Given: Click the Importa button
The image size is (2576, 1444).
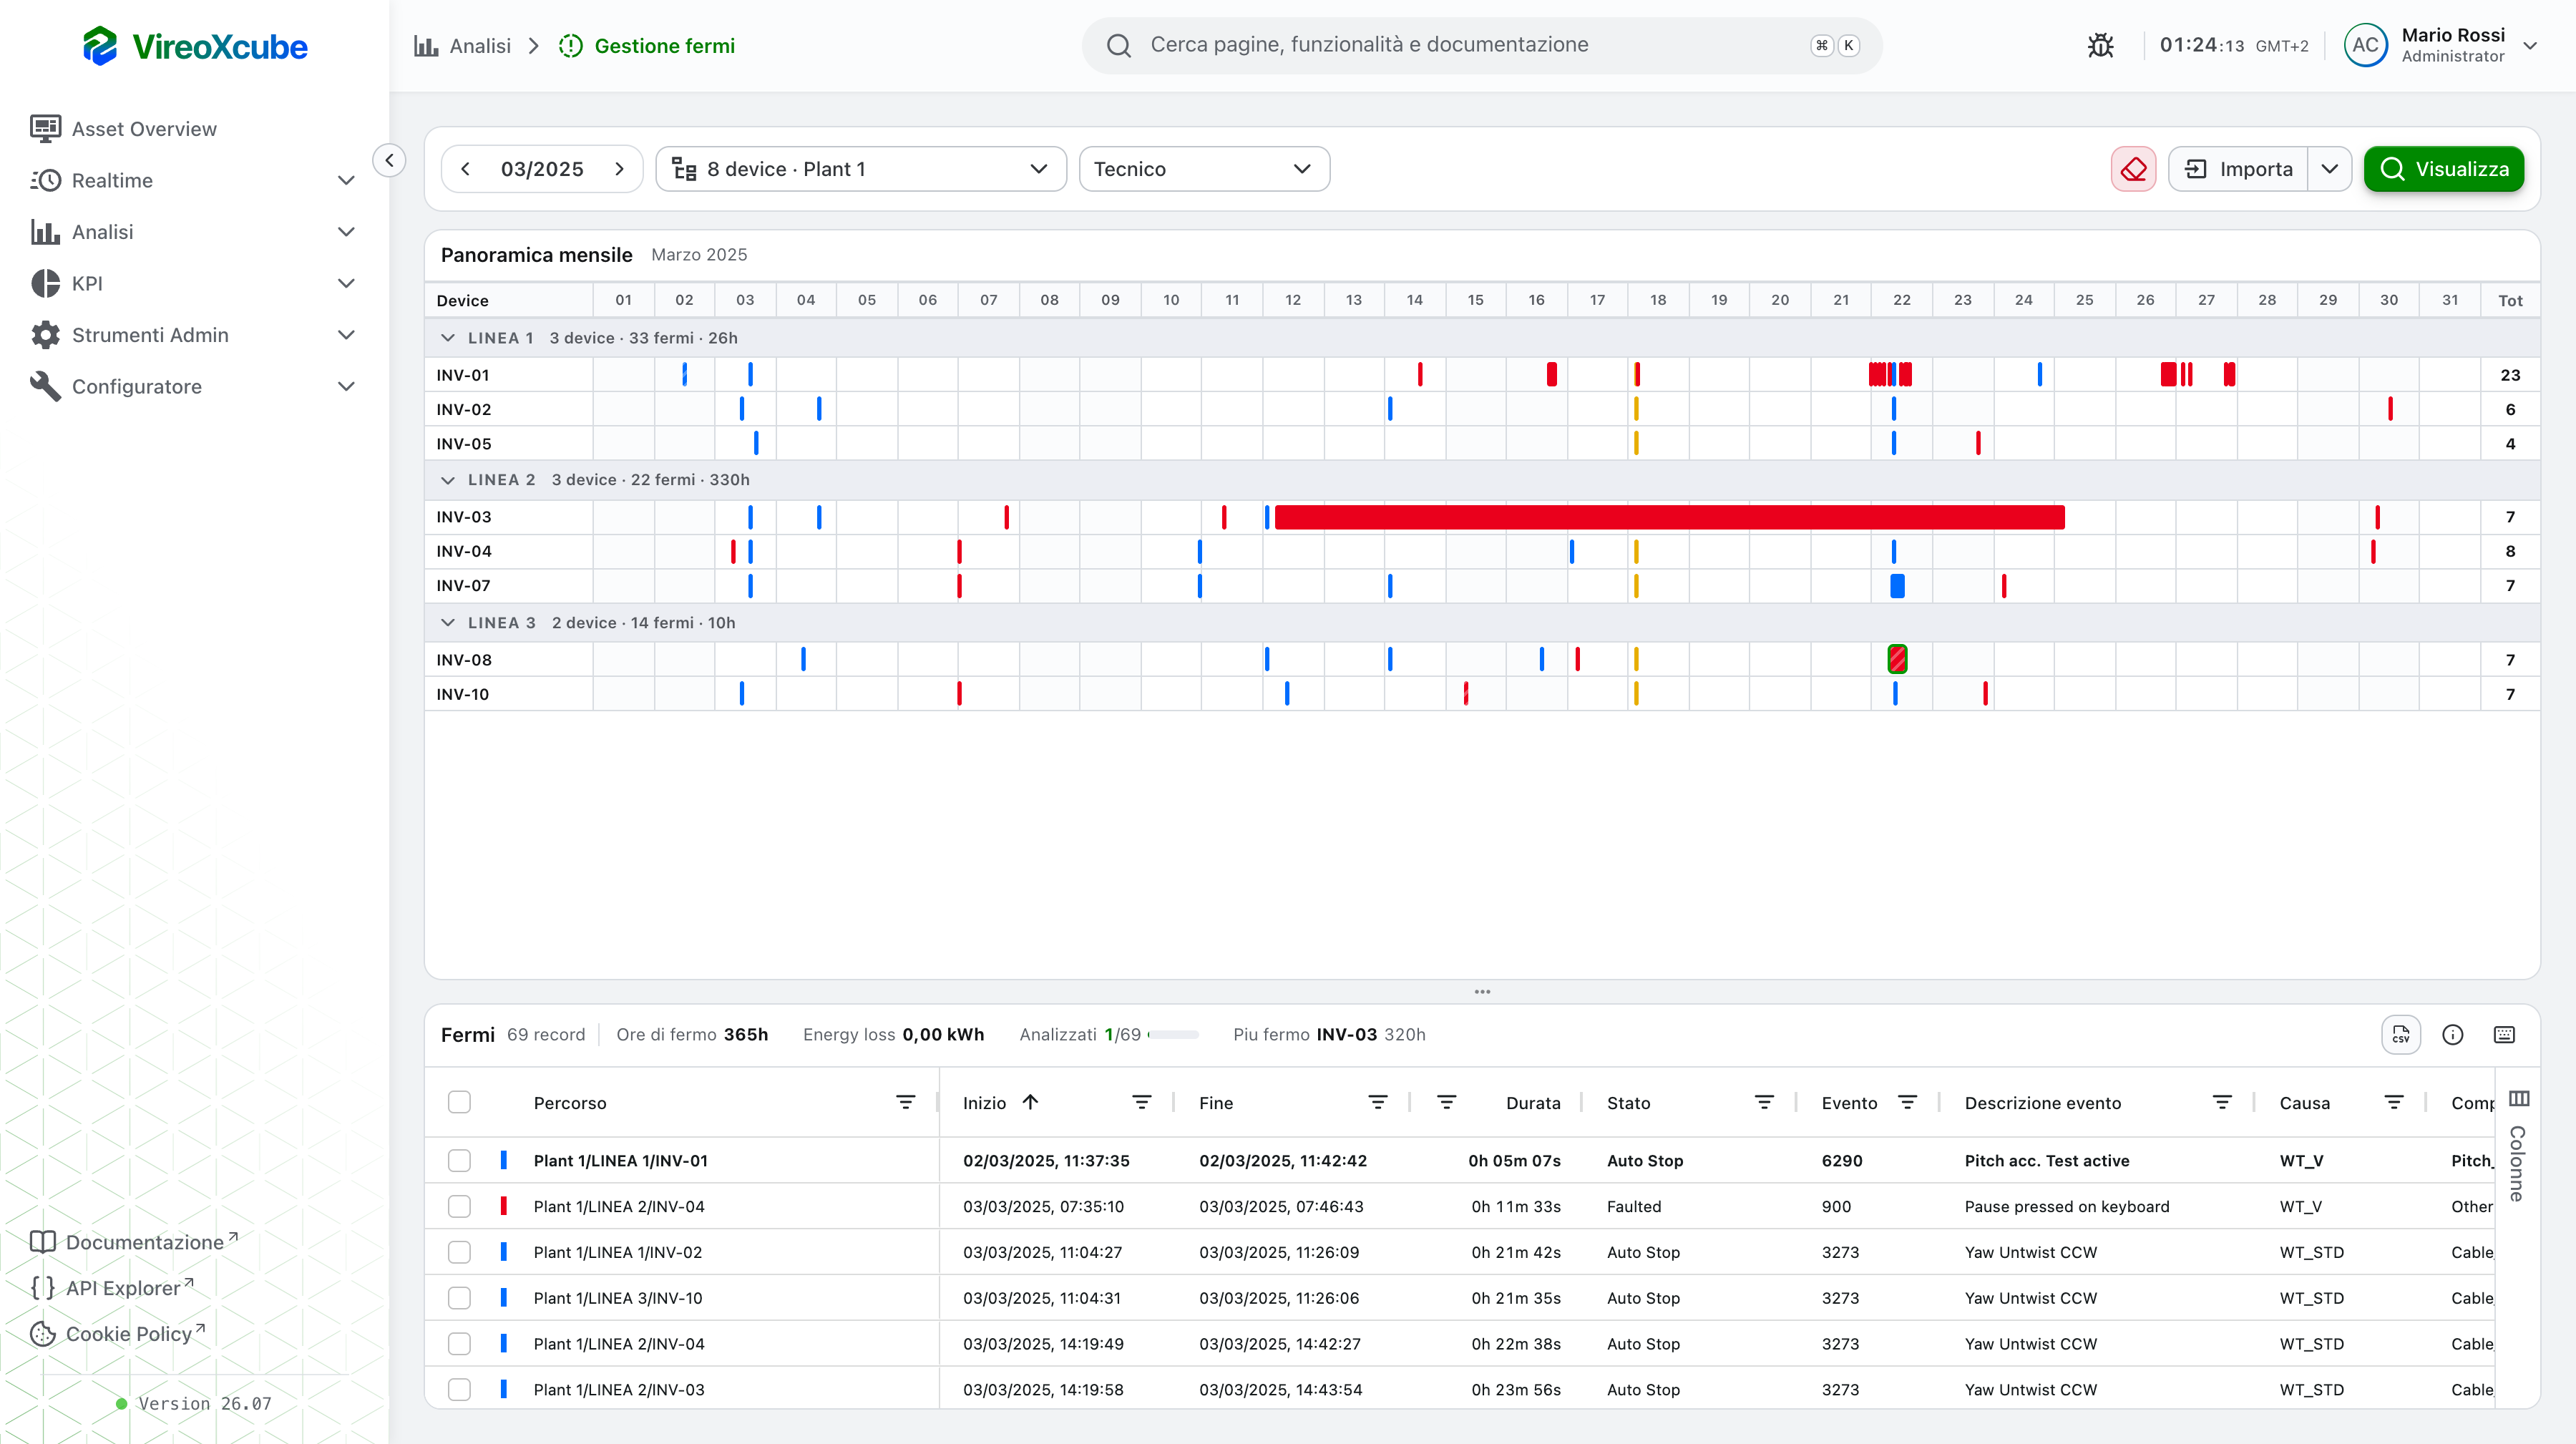Looking at the screenshot, I should [2238, 169].
